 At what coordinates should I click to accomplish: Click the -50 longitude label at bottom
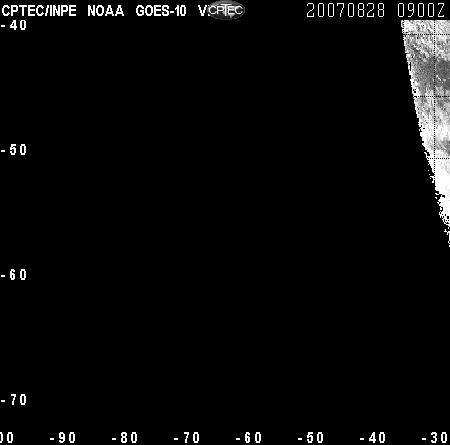pyautogui.click(x=311, y=438)
